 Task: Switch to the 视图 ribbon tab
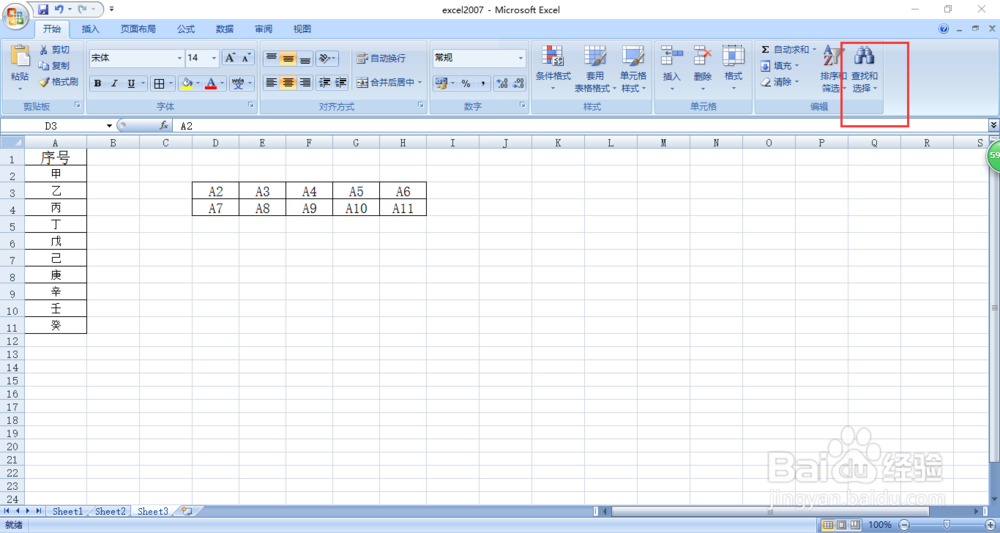pos(302,29)
